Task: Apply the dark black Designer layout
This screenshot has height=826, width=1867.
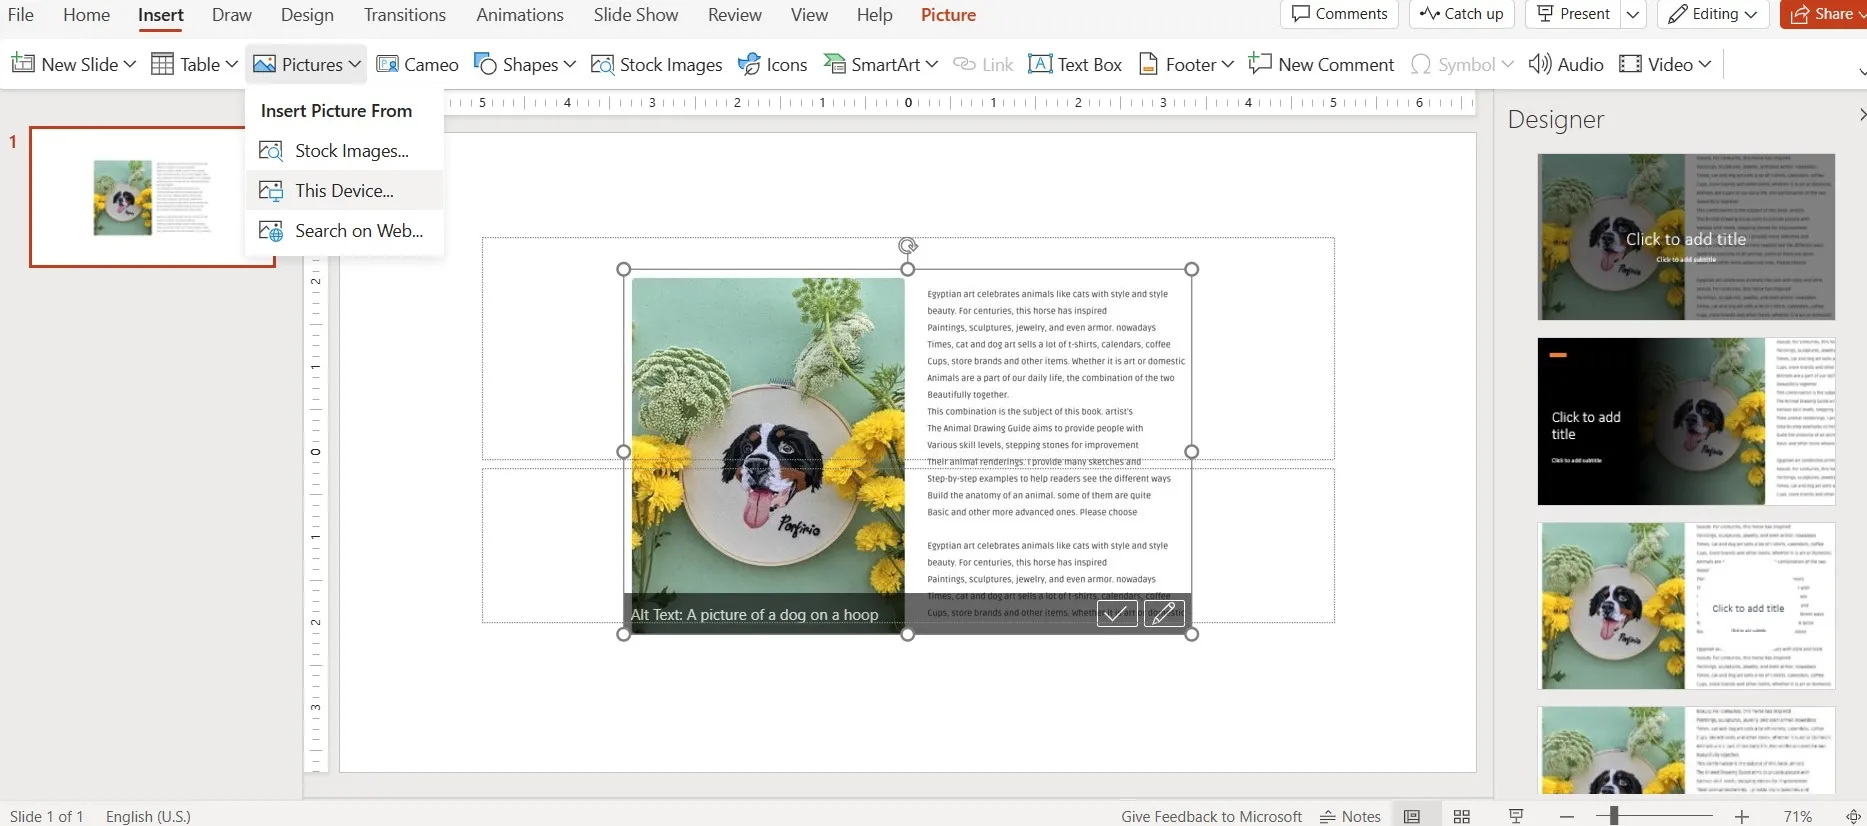Action: click(x=1686, y=421)
